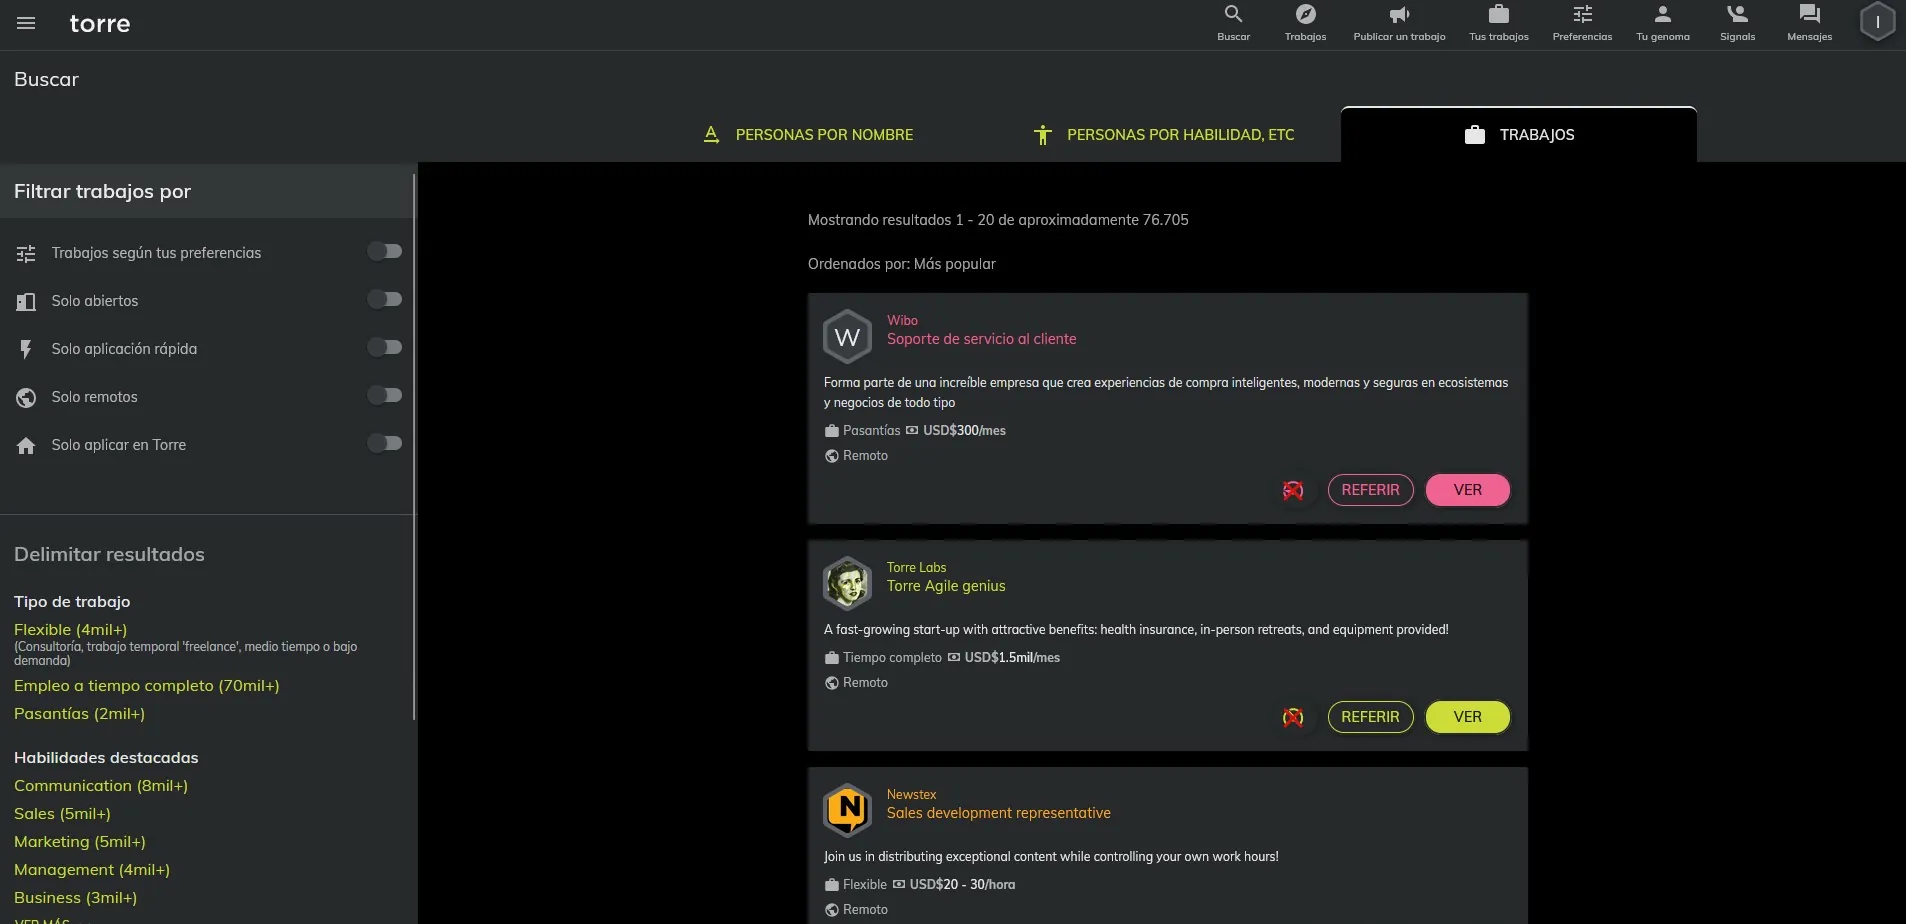1906x924 pixels.
Task: Click the filter sidebar scrollbar
Action: (x=414, y=446)
